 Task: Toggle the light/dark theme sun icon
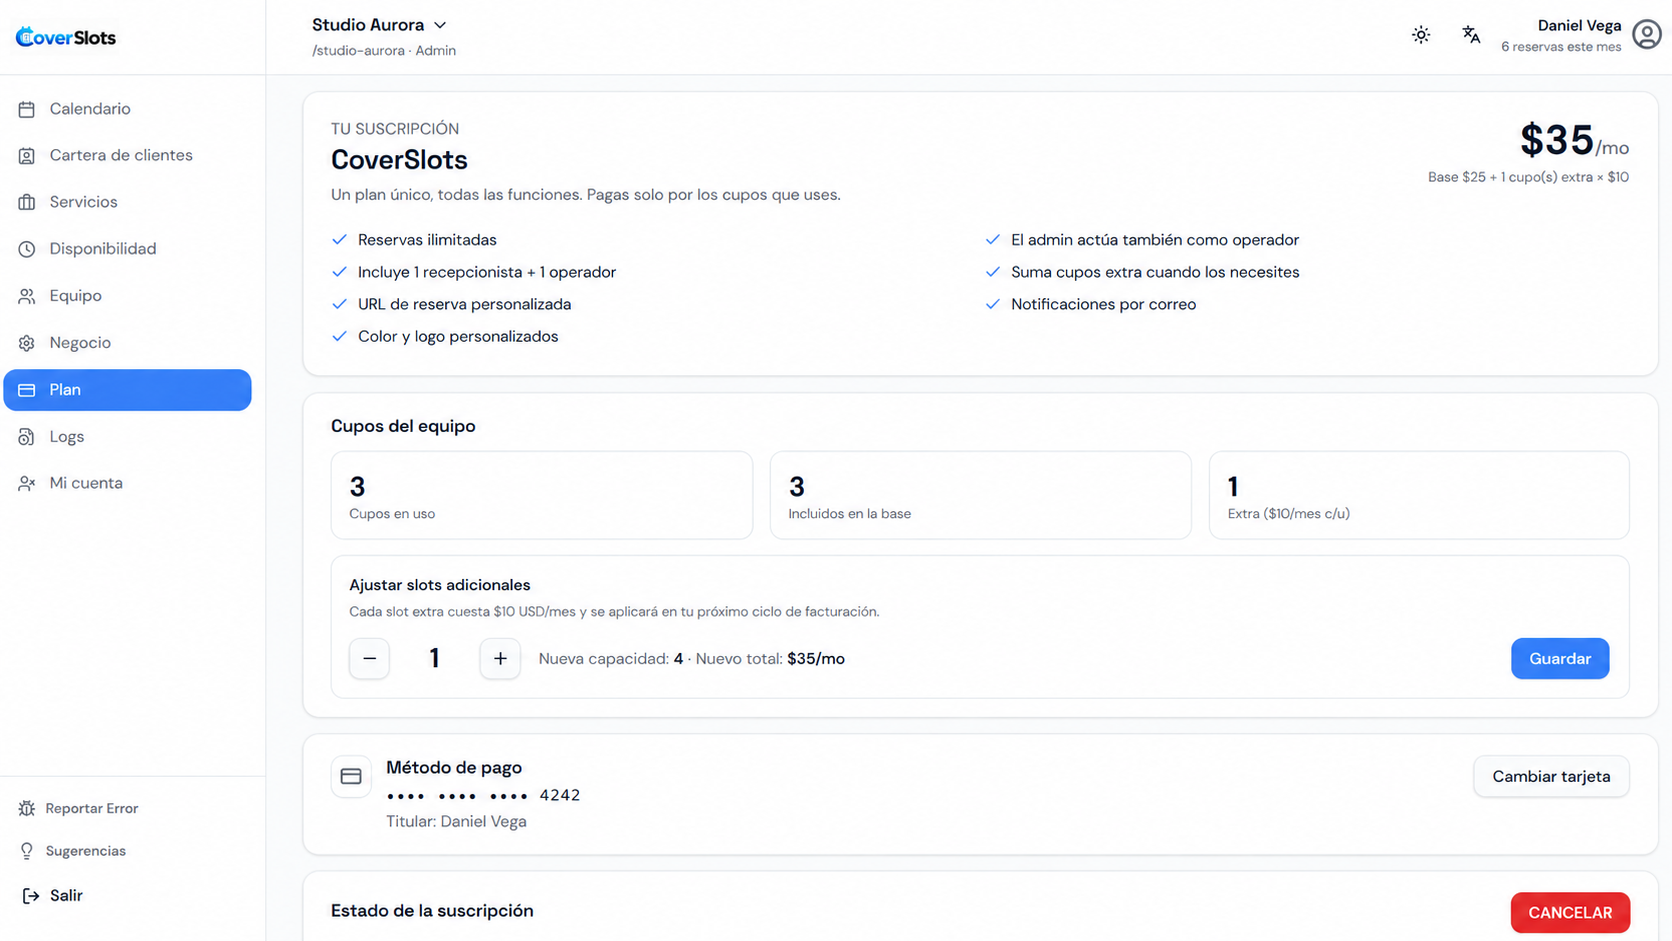tap(1421, 35)
